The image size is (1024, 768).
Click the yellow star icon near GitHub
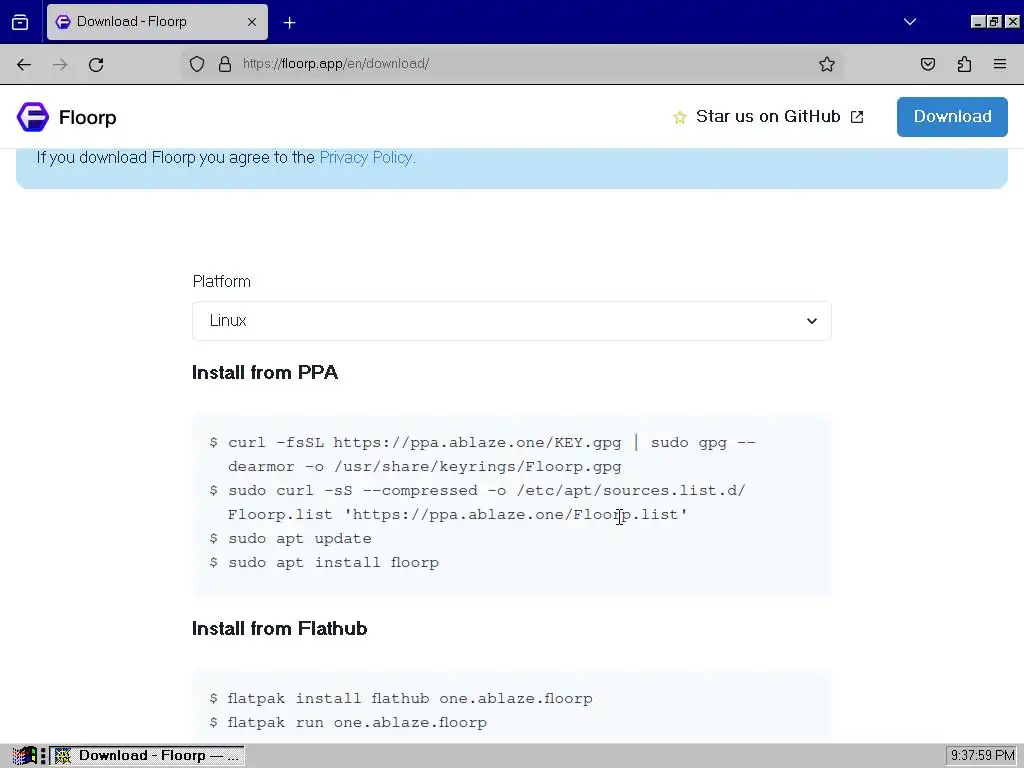[x=680, y=117]
